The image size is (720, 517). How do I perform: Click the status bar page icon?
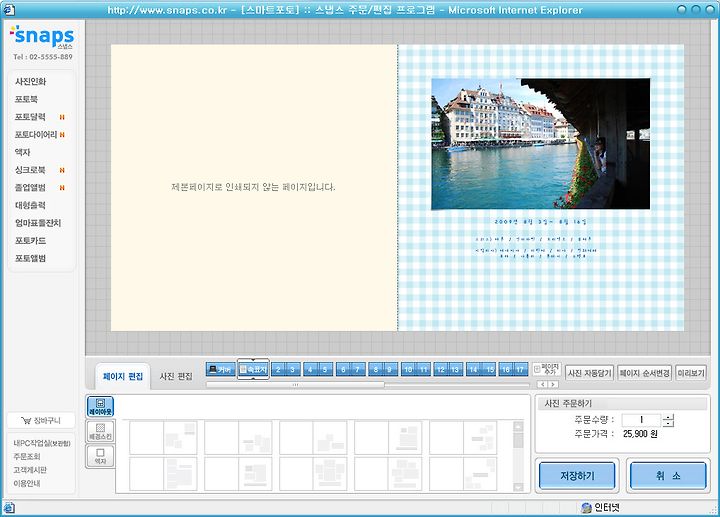(x=9, y=508)
